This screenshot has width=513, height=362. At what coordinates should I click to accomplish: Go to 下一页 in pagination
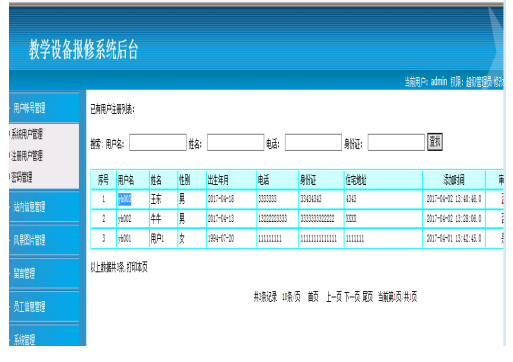click(x=352, y=296)
